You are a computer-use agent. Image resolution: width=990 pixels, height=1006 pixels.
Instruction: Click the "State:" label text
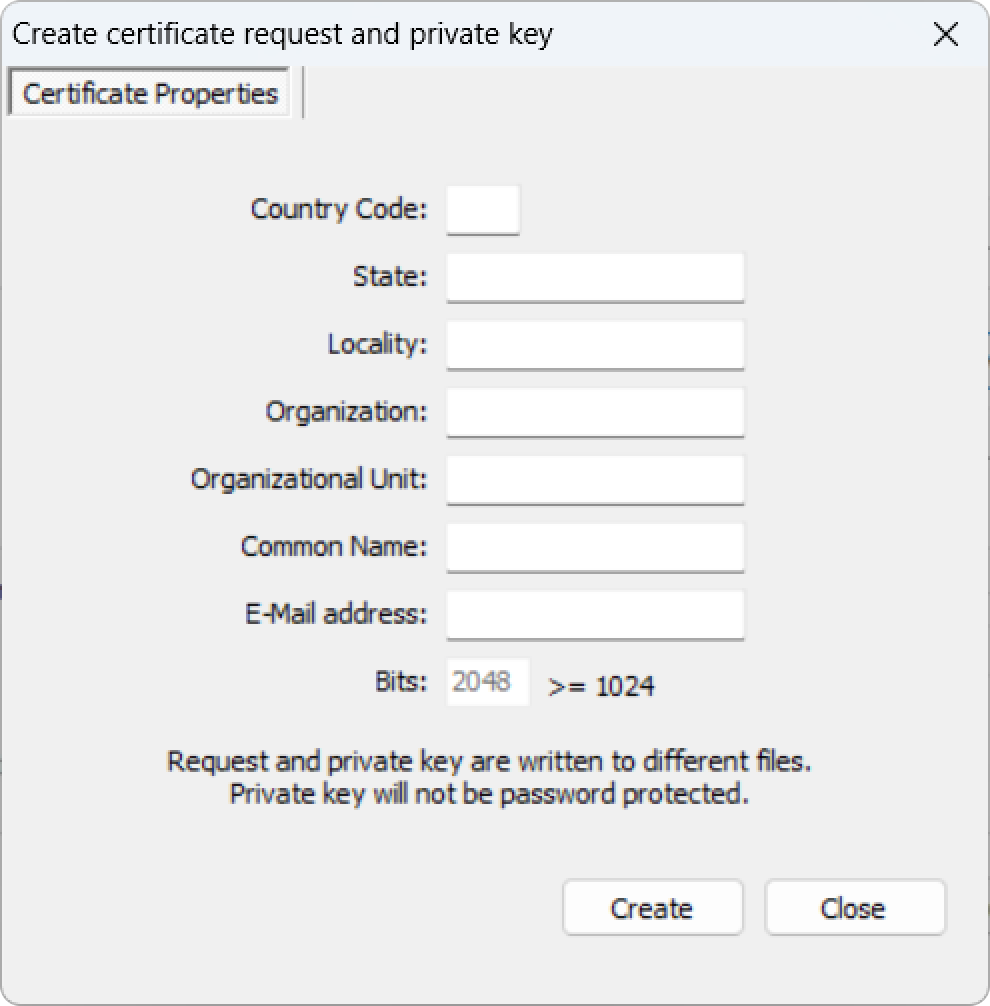390,277
